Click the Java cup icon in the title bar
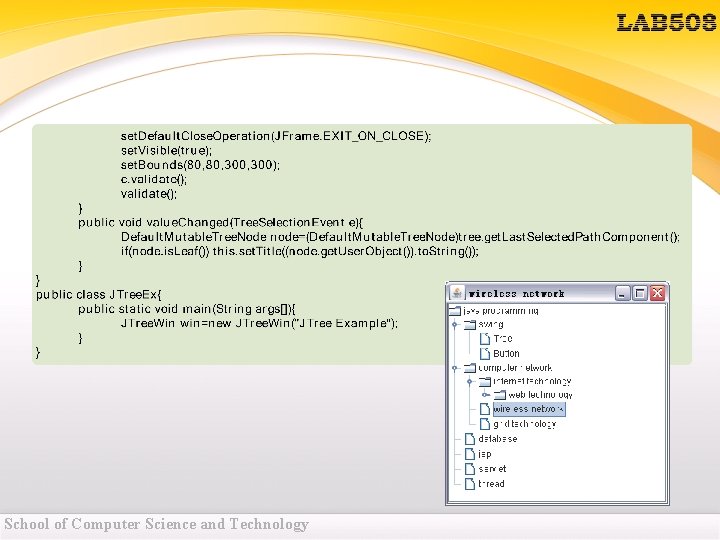720x540 pixels. tap(456, 293)
